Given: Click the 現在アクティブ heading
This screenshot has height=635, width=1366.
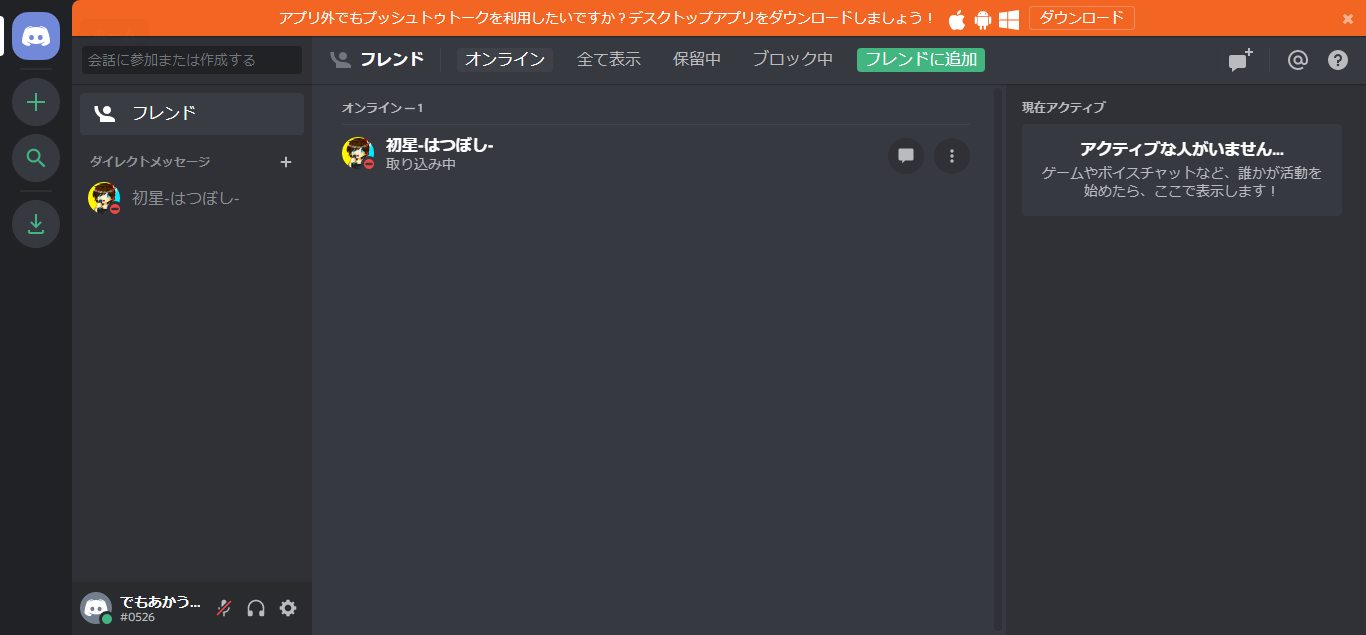Looking at the screenshot, I should tap(1063, 108).
